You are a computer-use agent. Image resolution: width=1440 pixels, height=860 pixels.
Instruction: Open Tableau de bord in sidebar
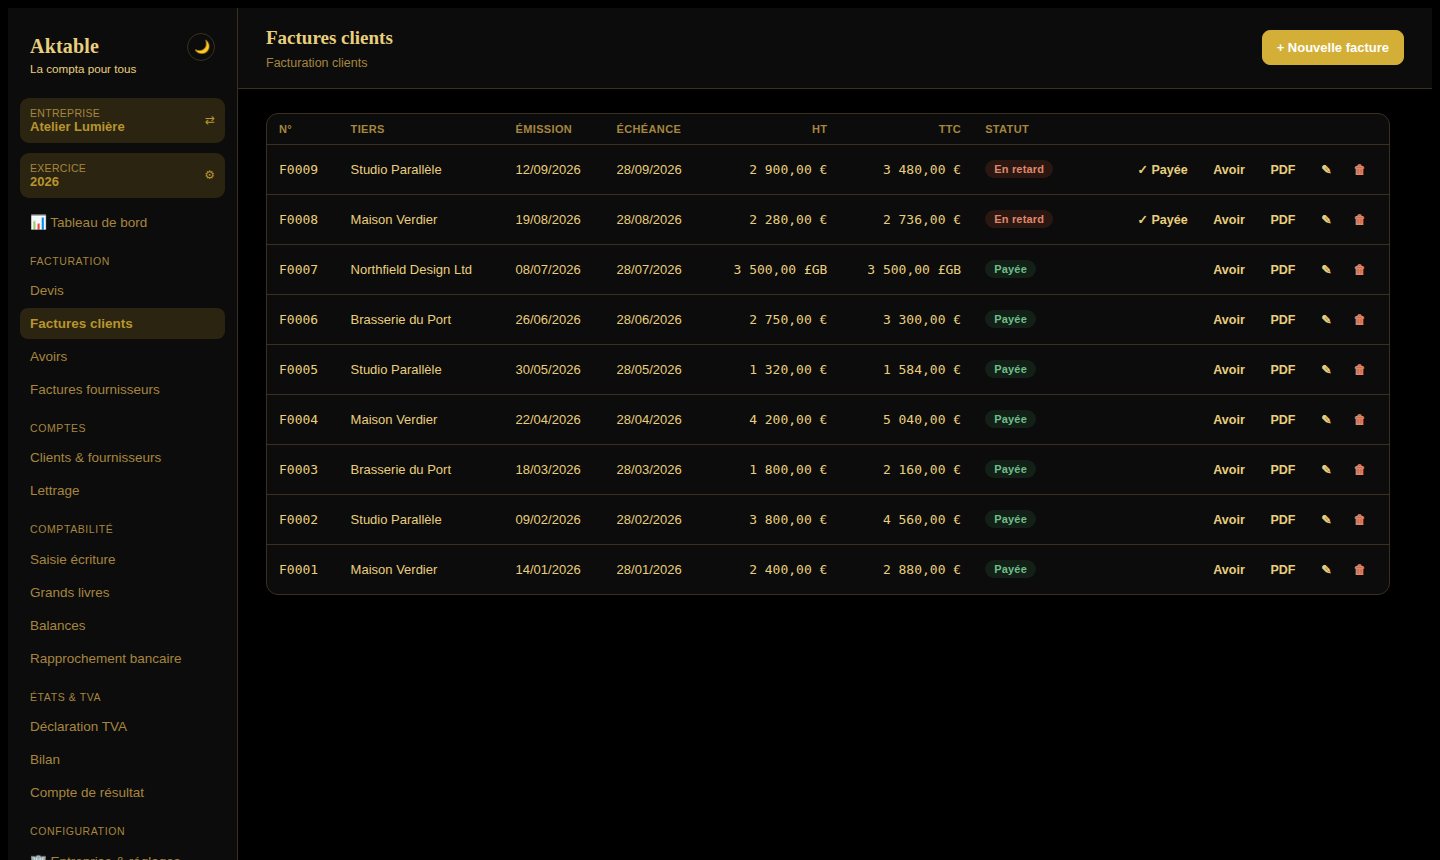pyautogui.click(x=122, y=222)
